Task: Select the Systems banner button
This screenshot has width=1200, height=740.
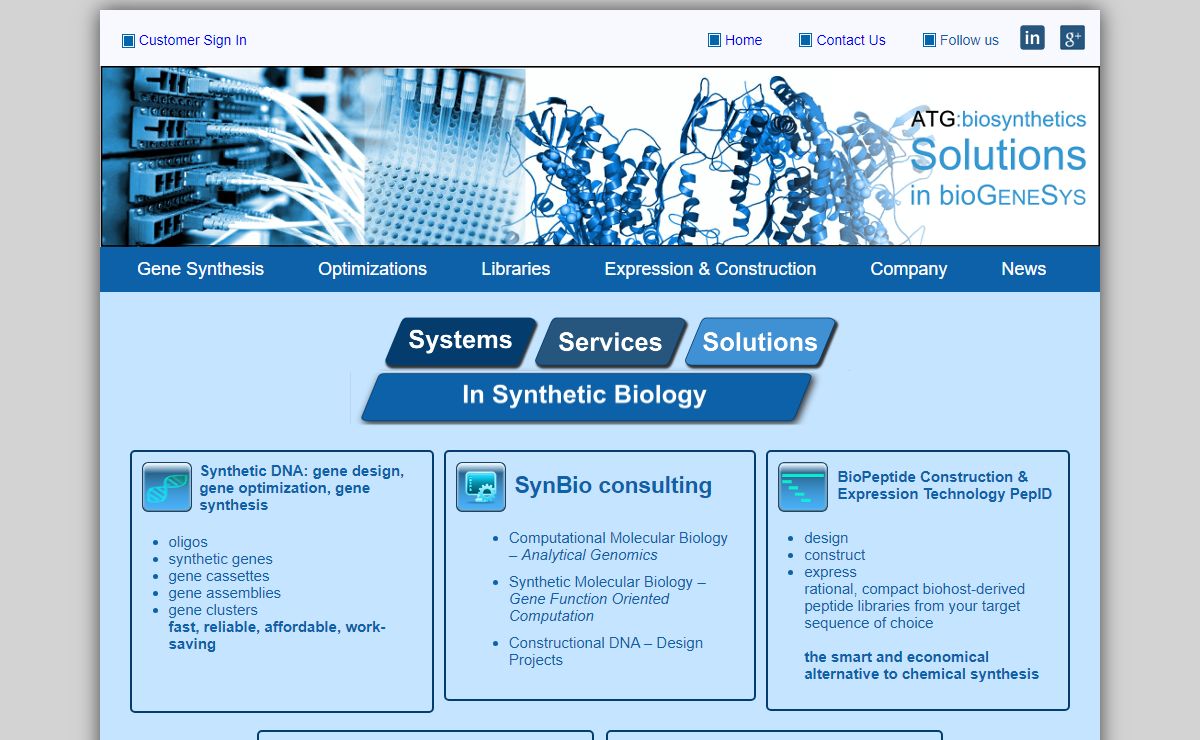Action: [461, 341]
